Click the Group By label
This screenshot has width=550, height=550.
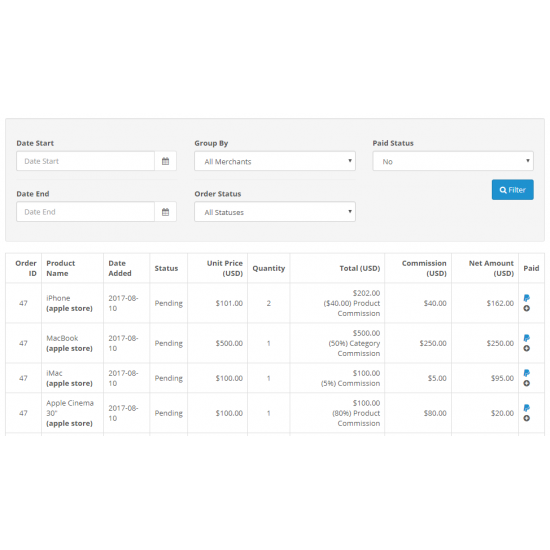point(211,143)
